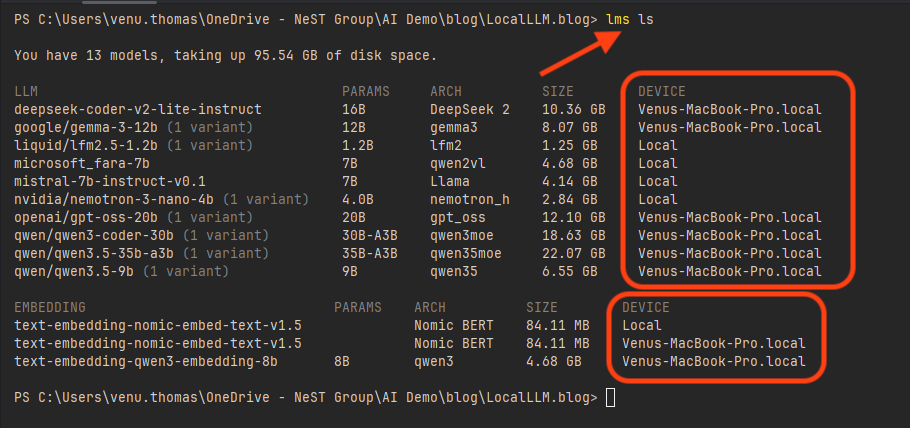The image size is (910, 428).
Task: Select the qwen/qwen3.5-35b-a3b model name
Action: pyautogui.click(x=99, y=253)
